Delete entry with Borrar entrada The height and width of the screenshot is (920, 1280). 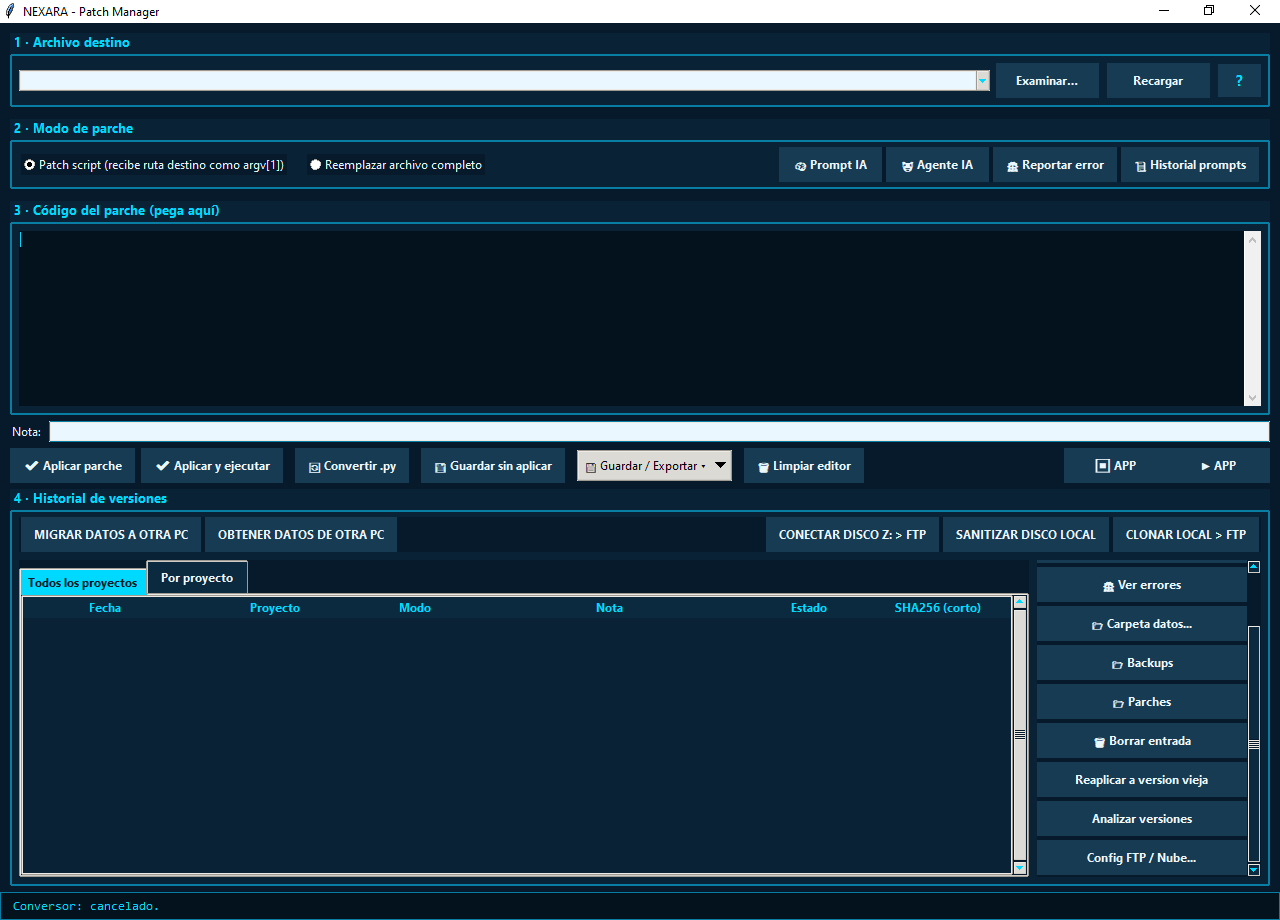tap(1141, 741)
